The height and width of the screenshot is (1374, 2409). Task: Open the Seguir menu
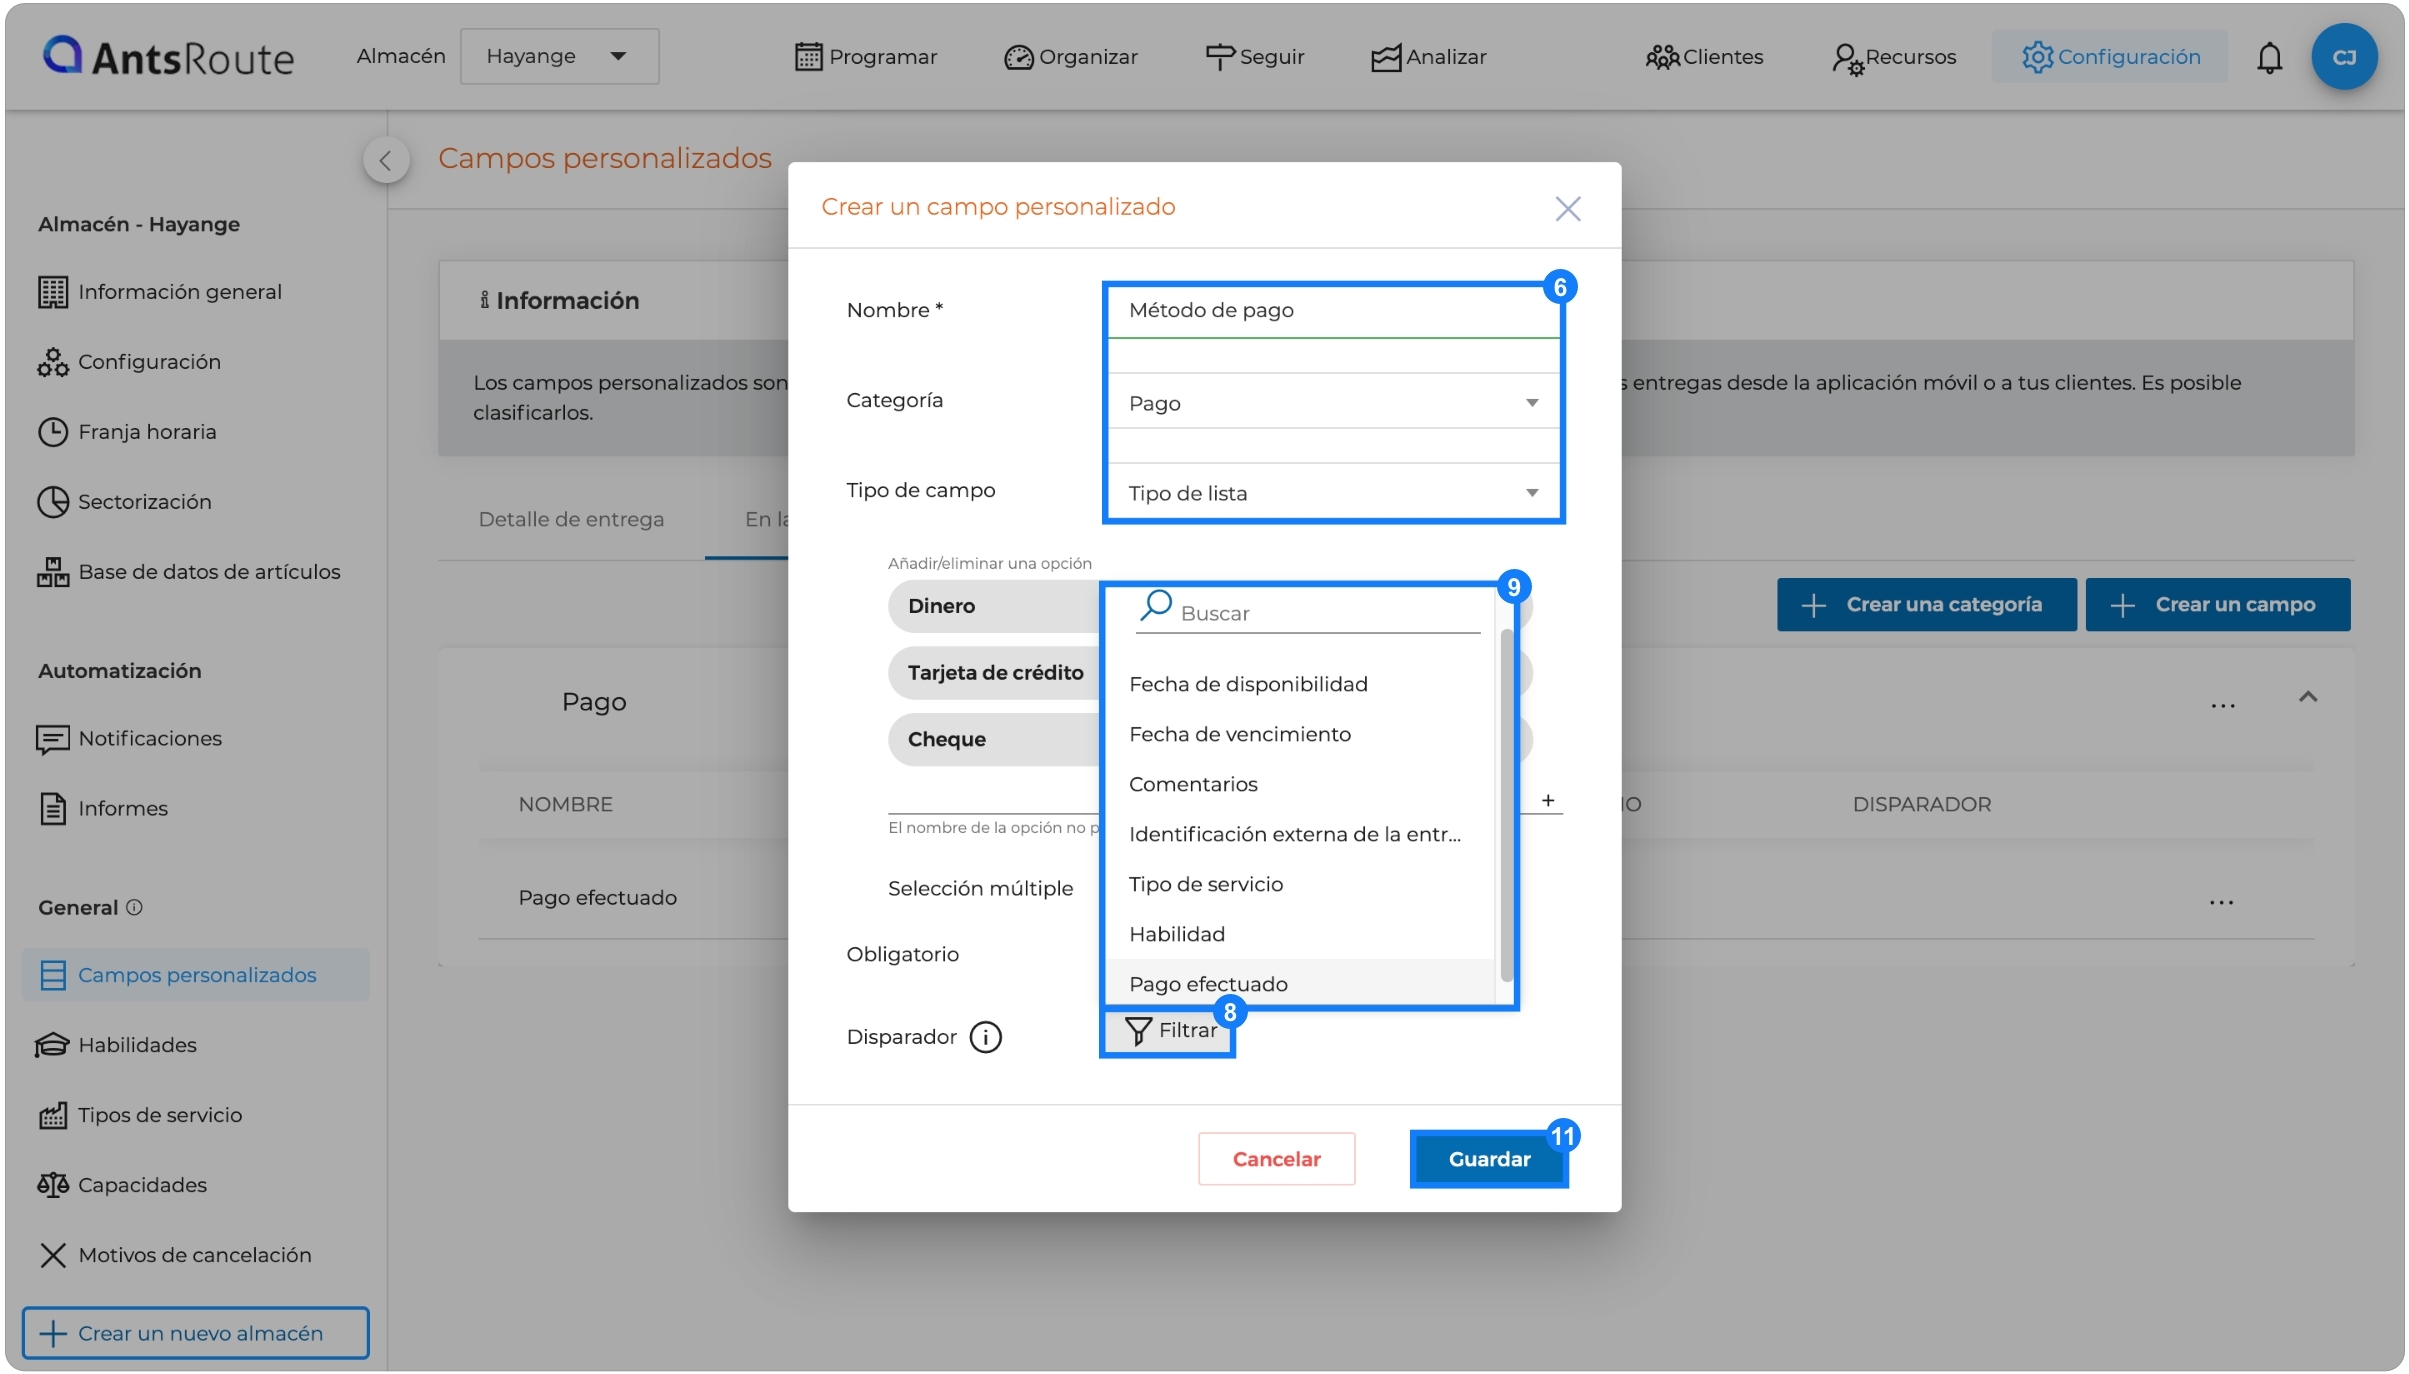tap(1255, 57)
